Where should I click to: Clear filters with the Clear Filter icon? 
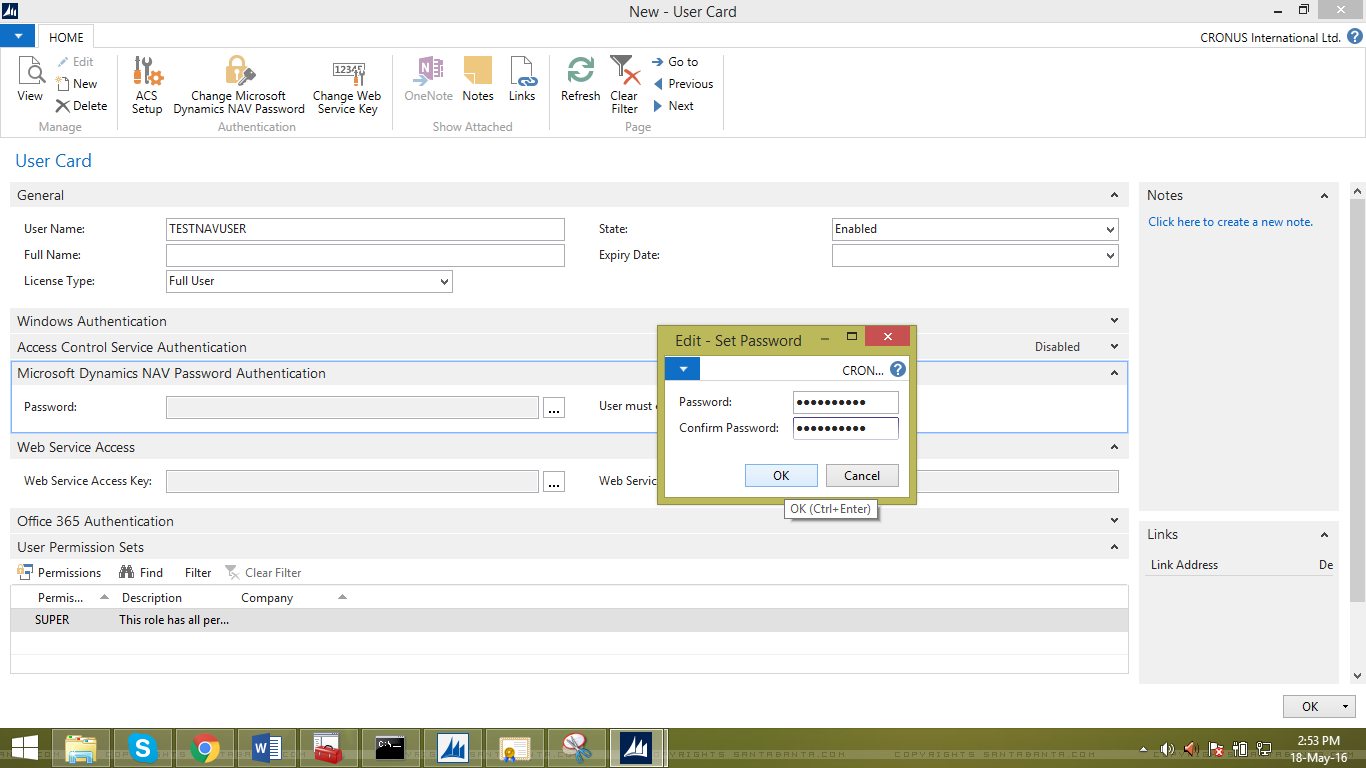tap(624, 85)
